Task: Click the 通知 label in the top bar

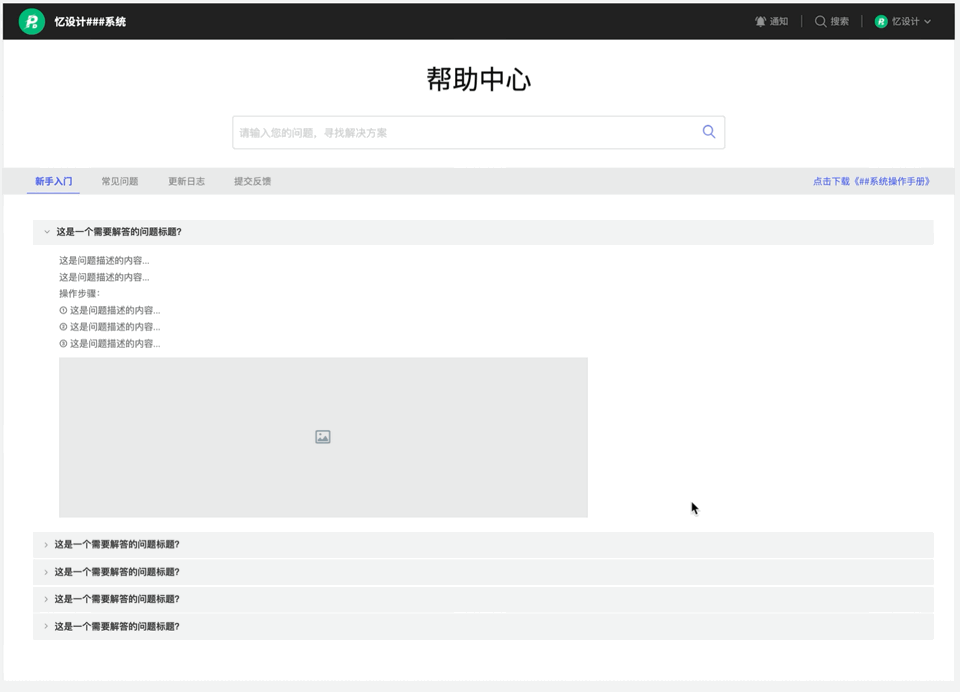Action: (778, 20)
